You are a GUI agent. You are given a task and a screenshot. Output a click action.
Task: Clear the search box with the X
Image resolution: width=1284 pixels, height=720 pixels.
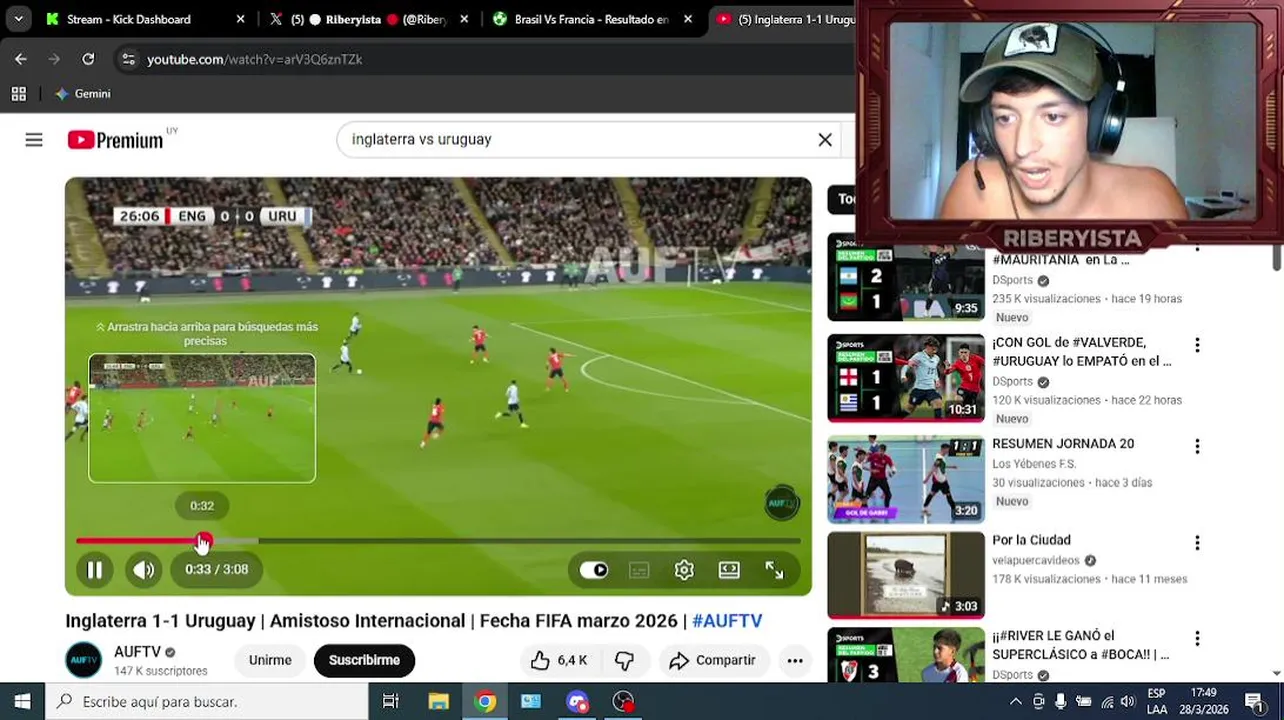[825, 140]
